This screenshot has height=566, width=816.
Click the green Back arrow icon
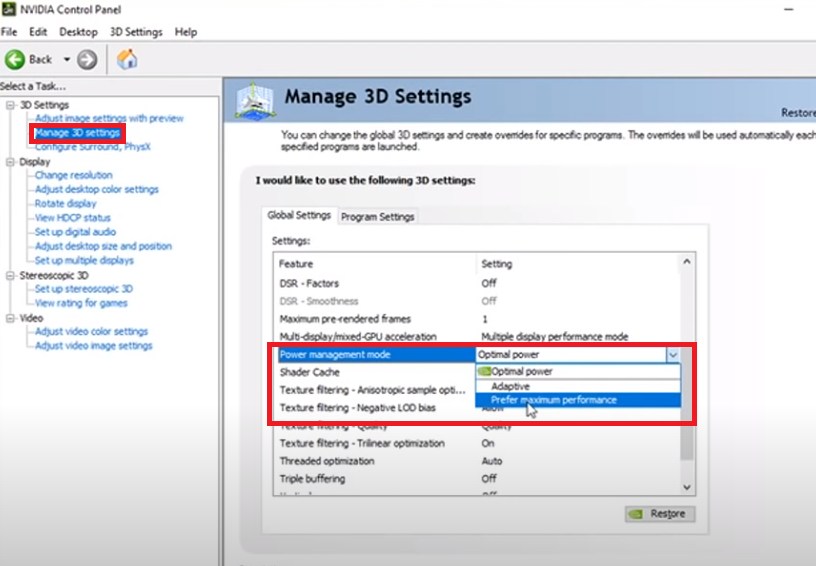coord(15,60)
